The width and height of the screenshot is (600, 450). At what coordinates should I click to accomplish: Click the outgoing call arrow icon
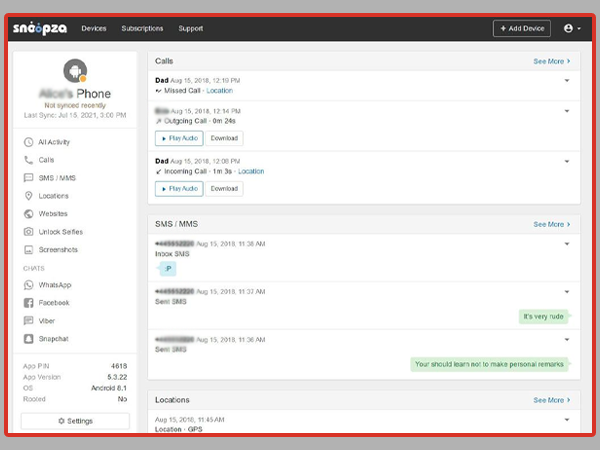(x=158, y=121)
